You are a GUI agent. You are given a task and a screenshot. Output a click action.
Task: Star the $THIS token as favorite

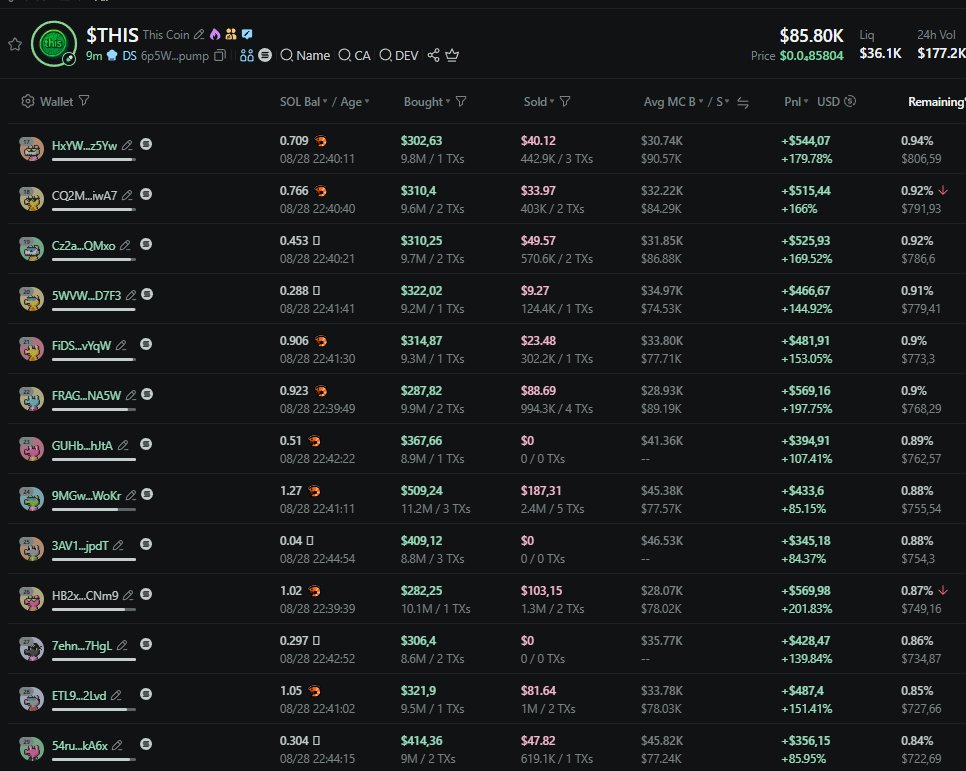tap(14, 44)
